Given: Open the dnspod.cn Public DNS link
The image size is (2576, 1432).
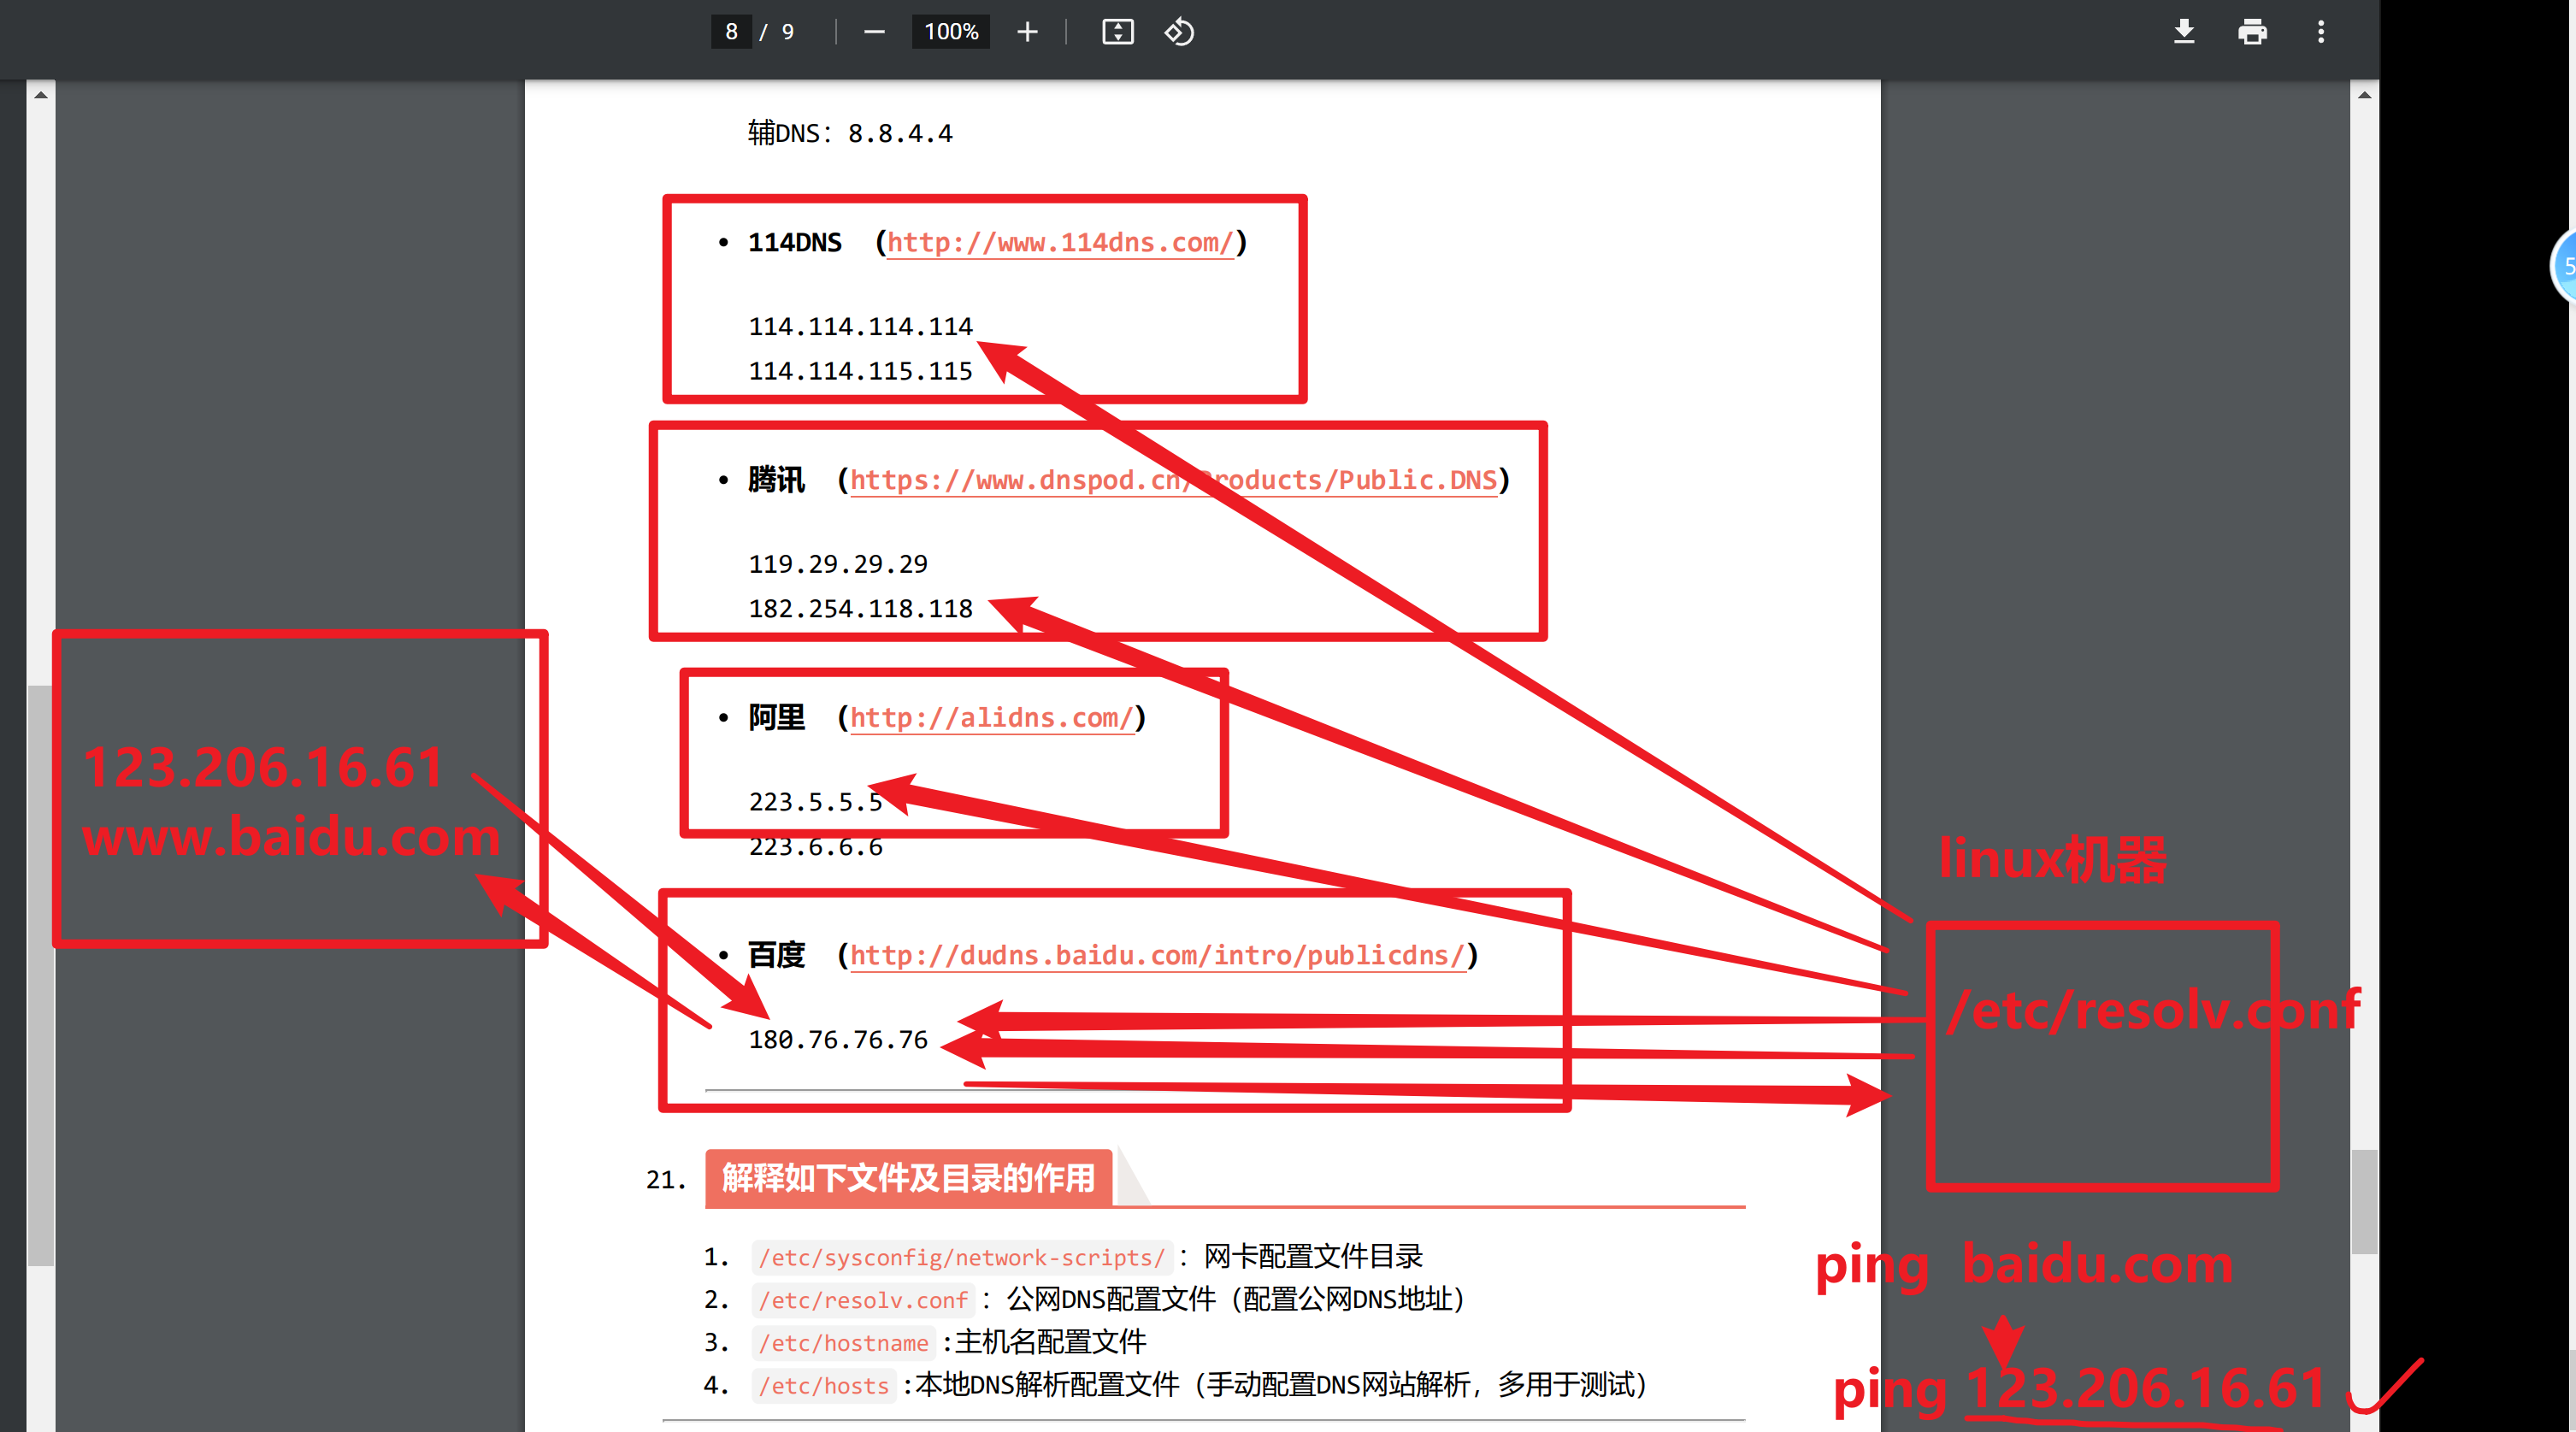Looking at the screenshot, I should (x=1173, y=481).
